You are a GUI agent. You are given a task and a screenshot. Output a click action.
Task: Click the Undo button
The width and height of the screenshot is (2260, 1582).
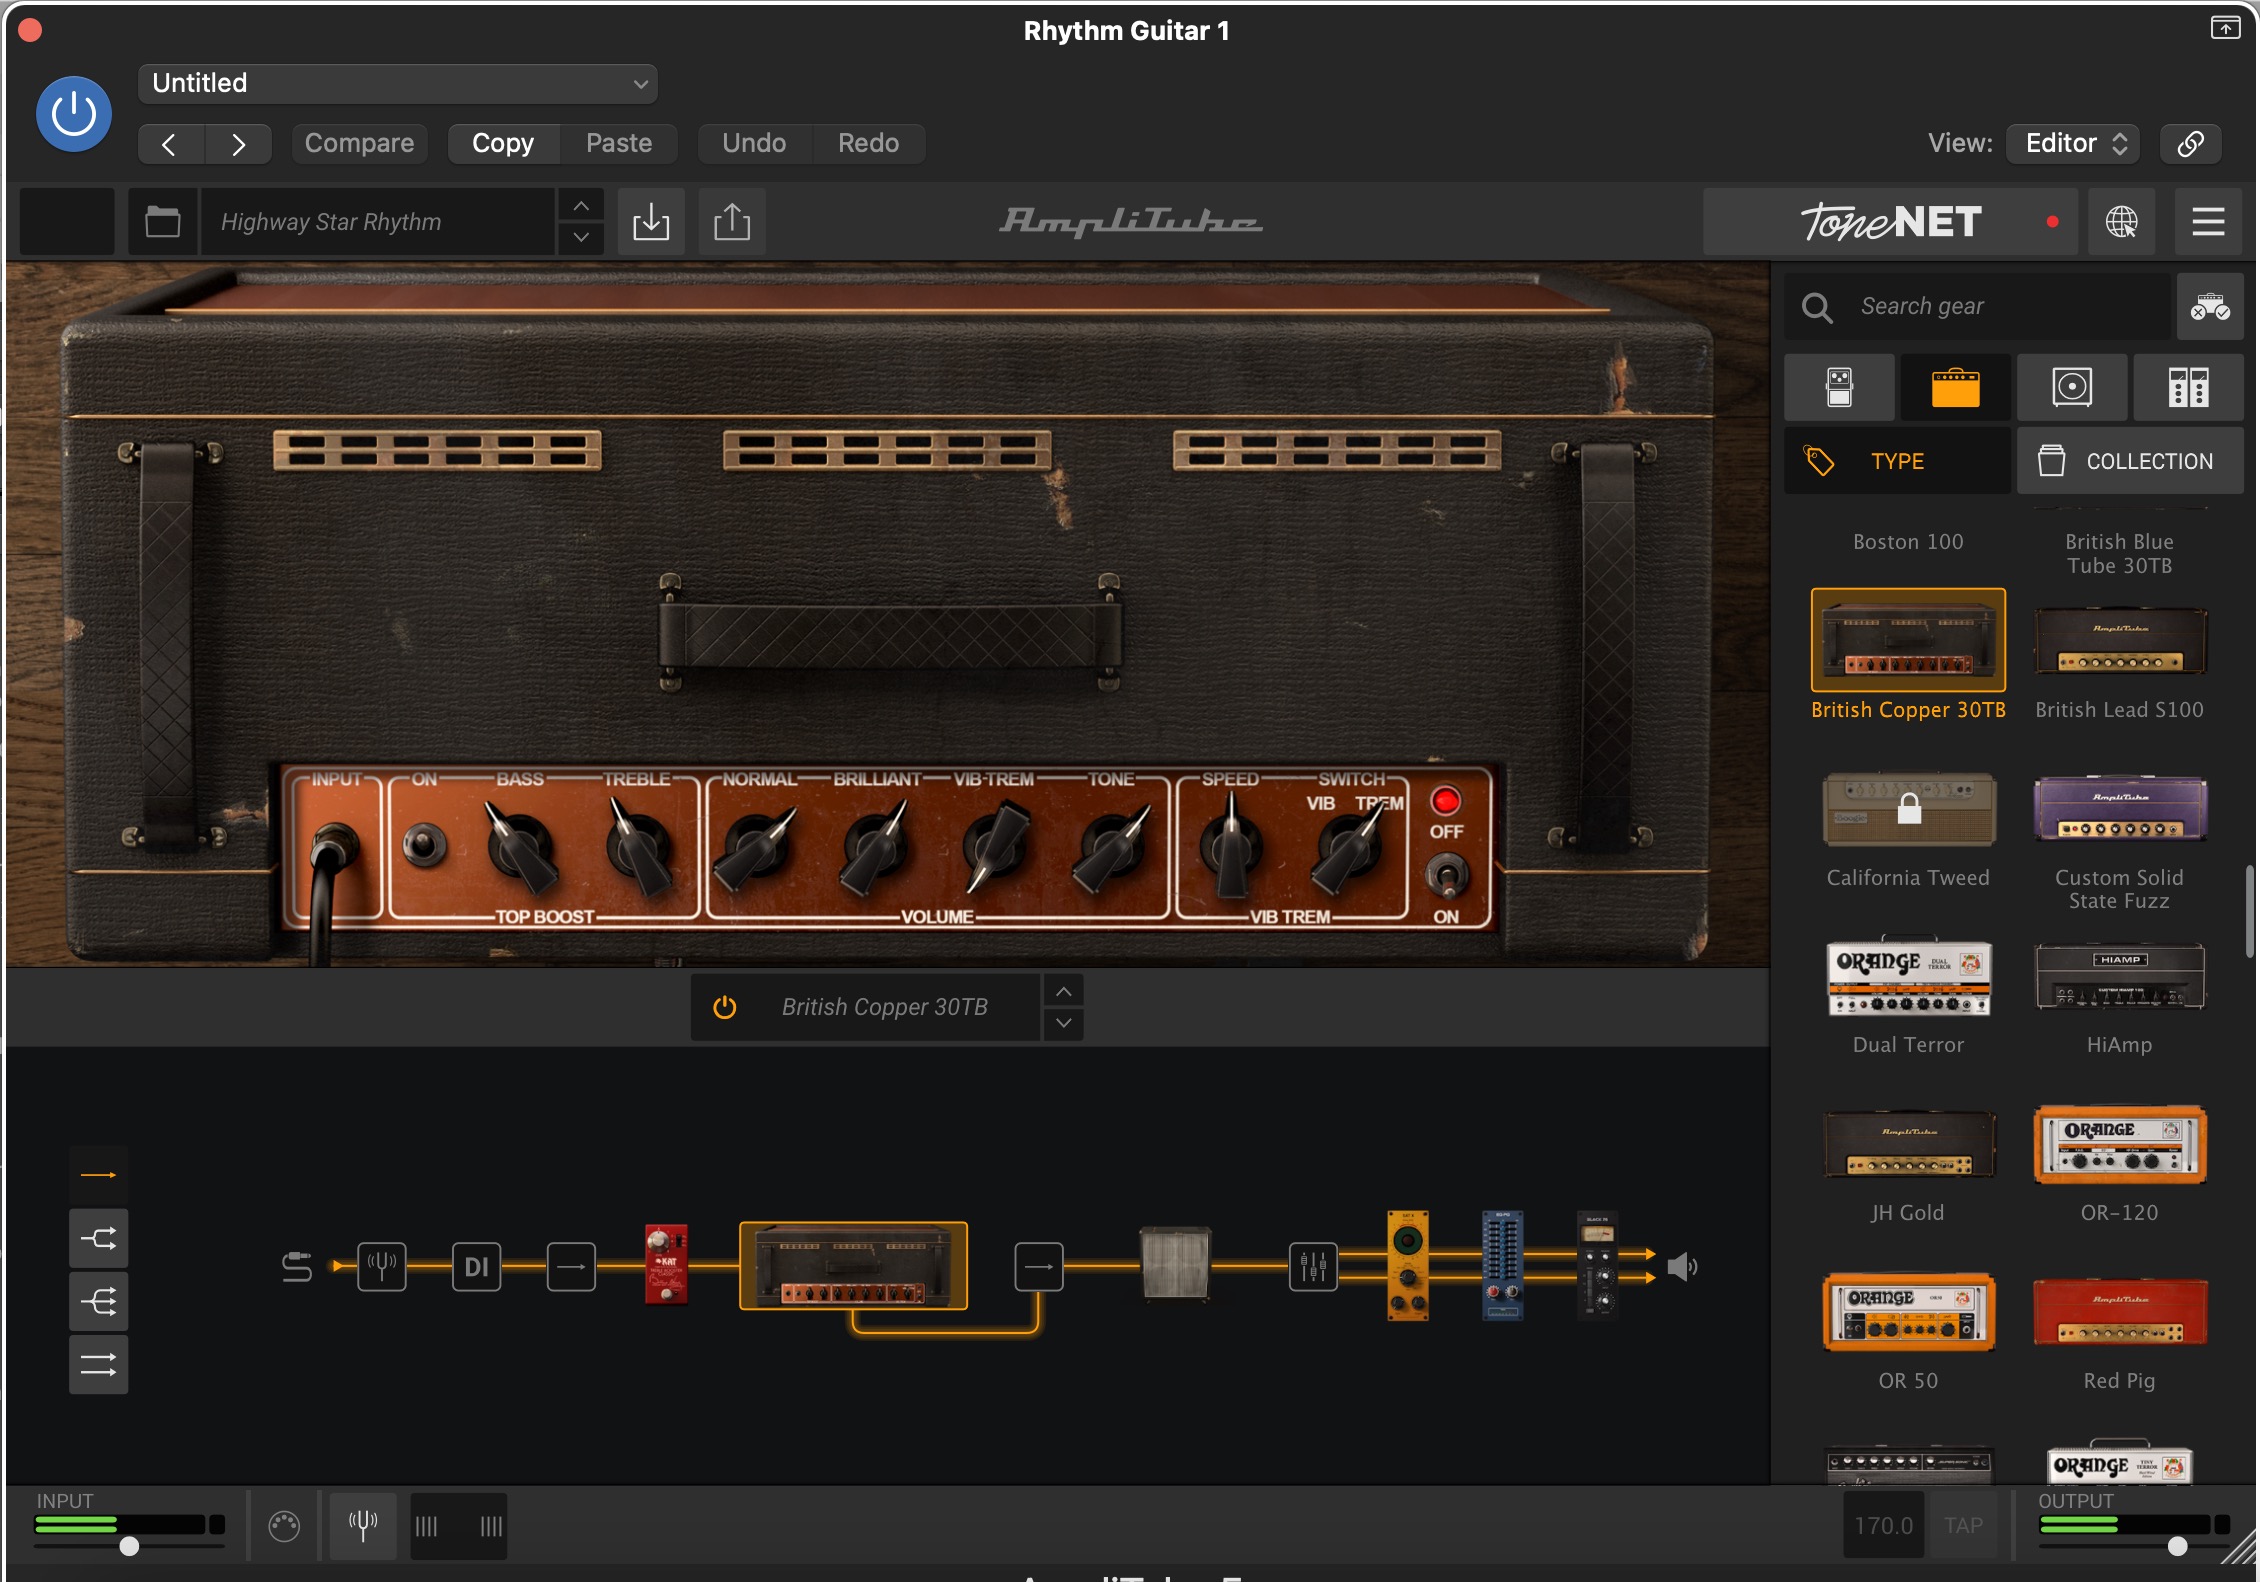pos(754,143)
